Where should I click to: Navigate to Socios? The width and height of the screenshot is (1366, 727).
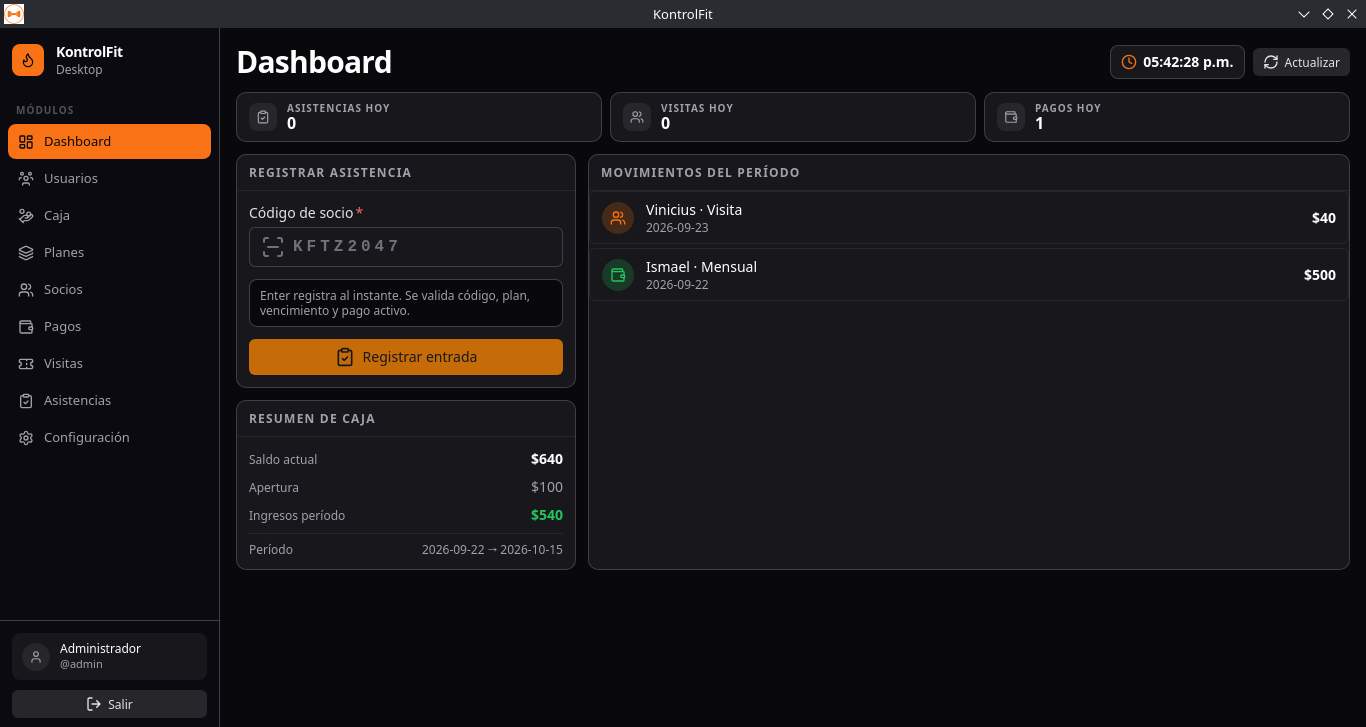[x=110, y=290]
